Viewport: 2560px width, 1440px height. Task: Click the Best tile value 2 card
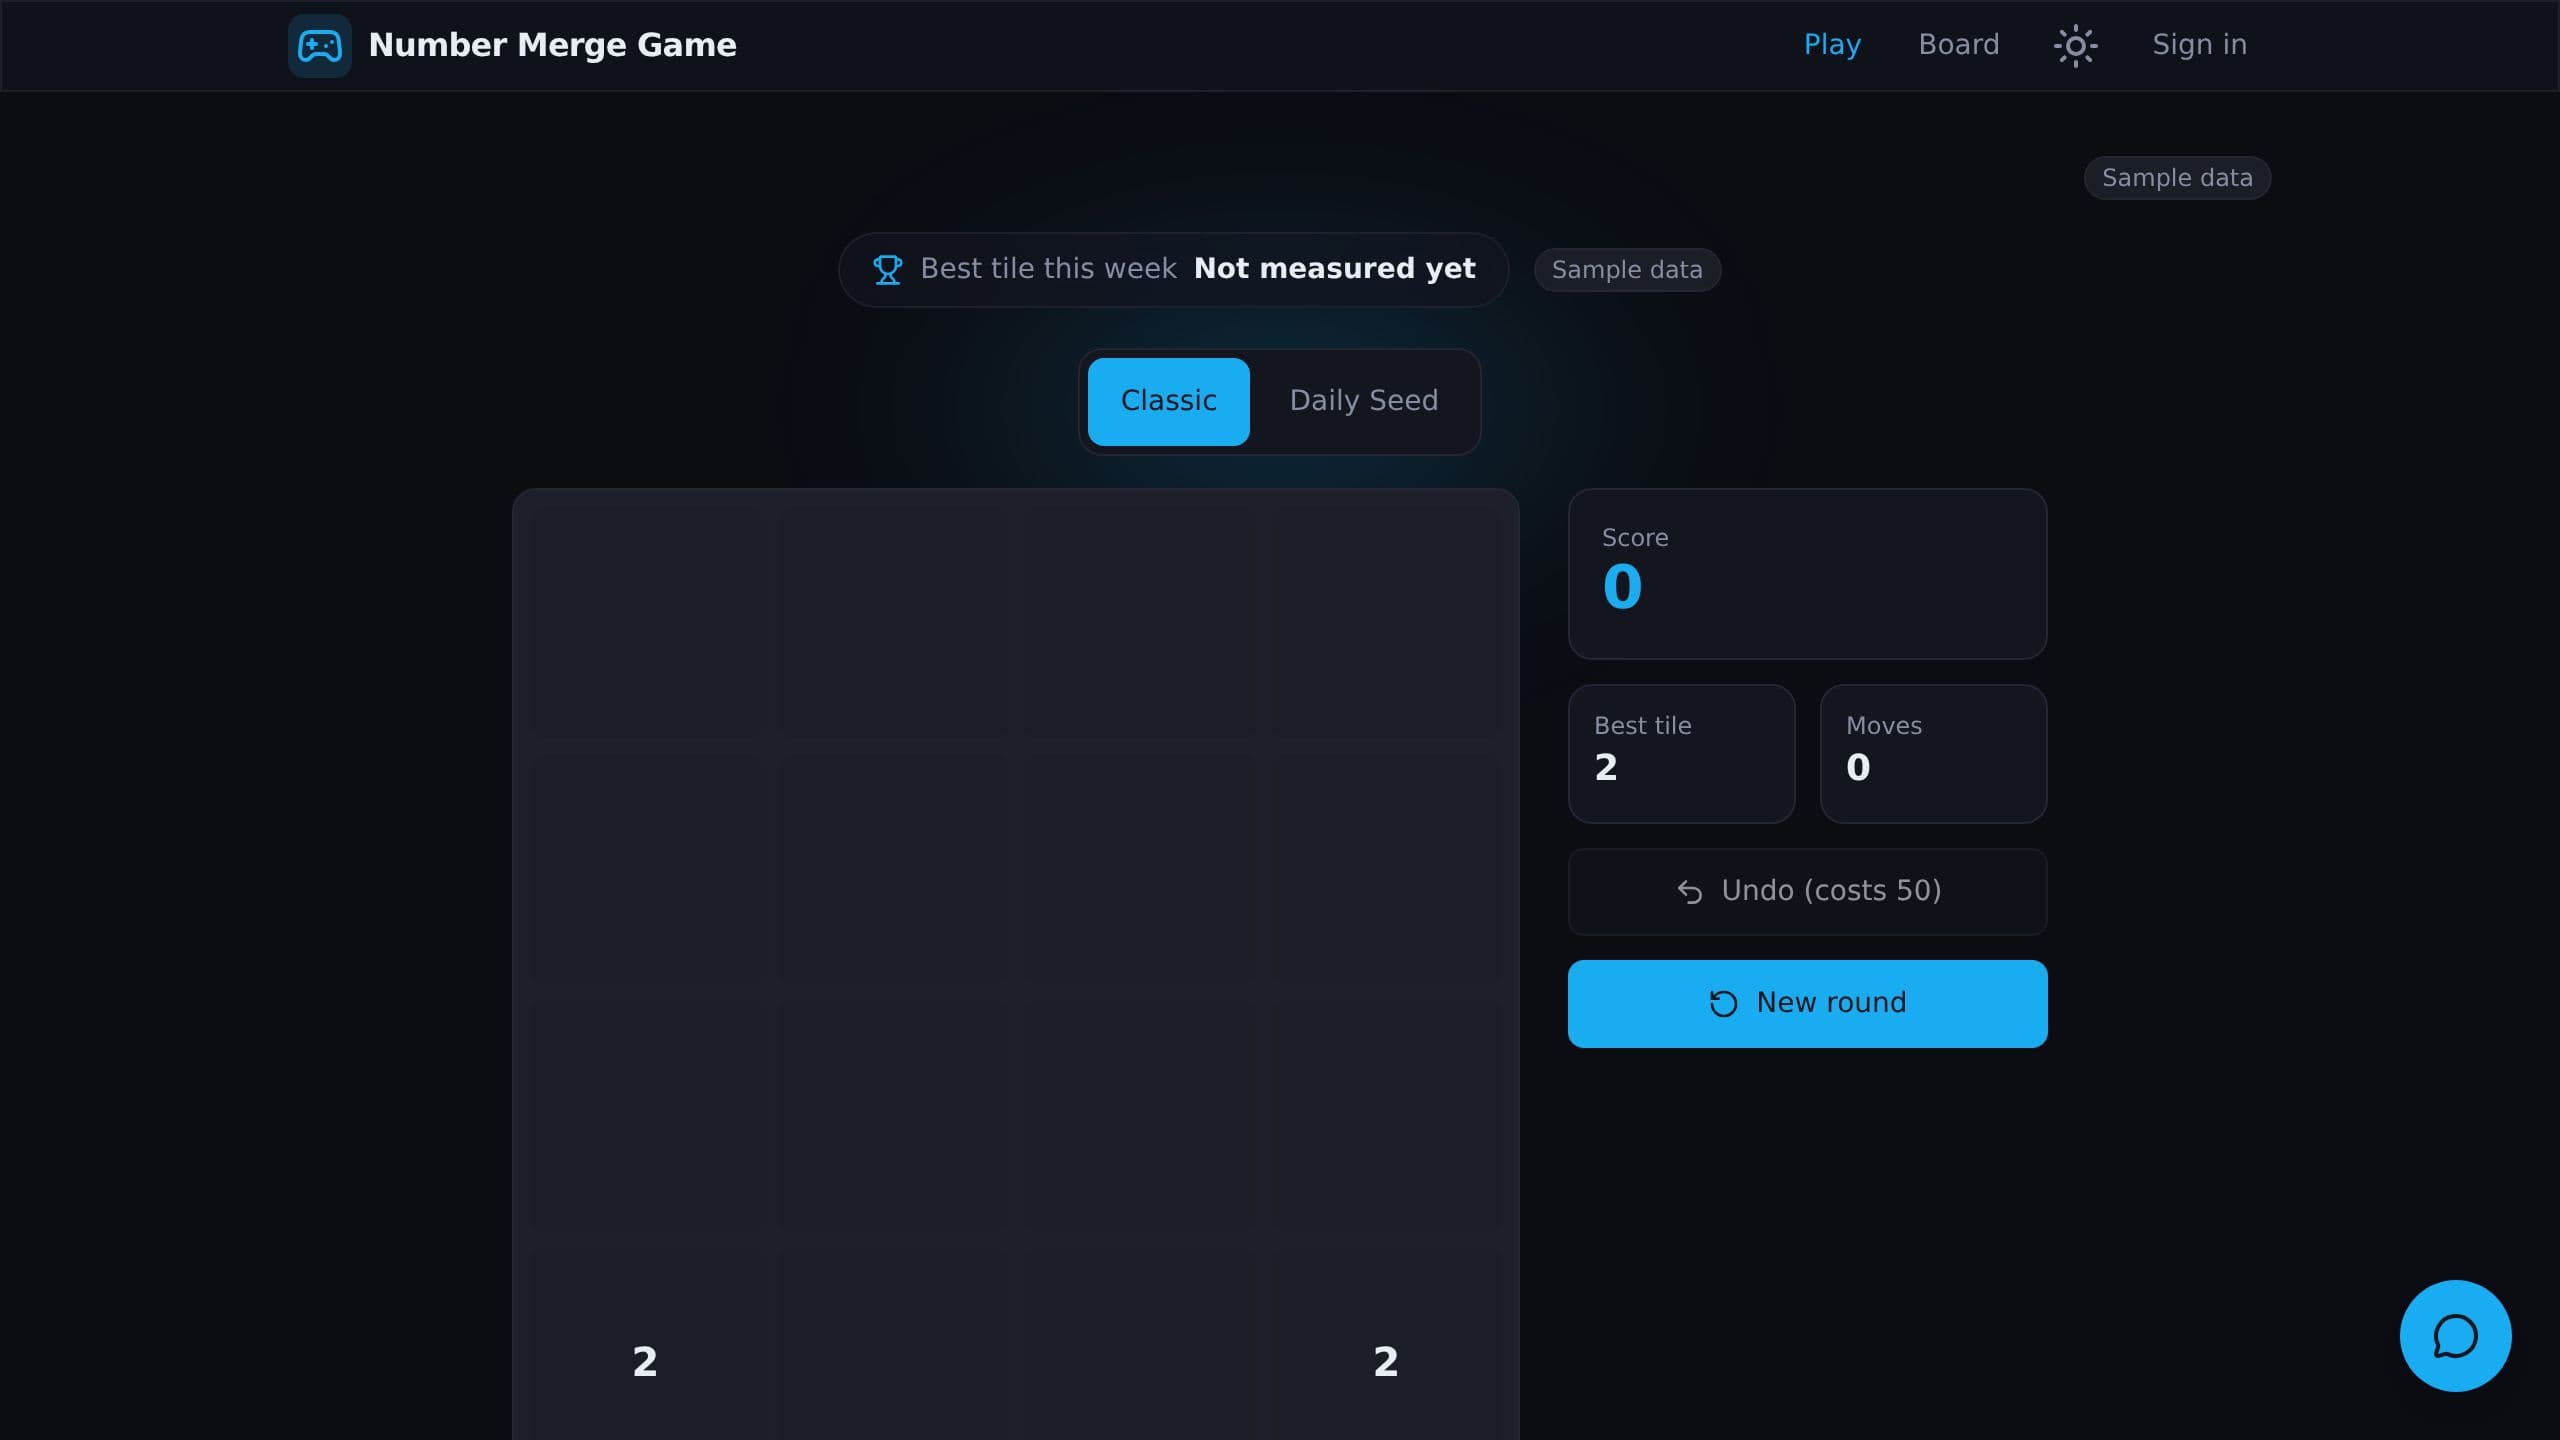(1681, 754)
